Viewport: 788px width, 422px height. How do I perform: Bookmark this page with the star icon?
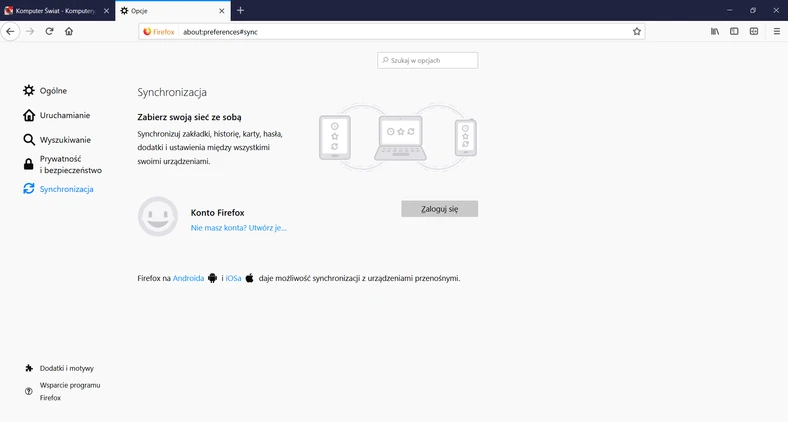coord(636,31)
